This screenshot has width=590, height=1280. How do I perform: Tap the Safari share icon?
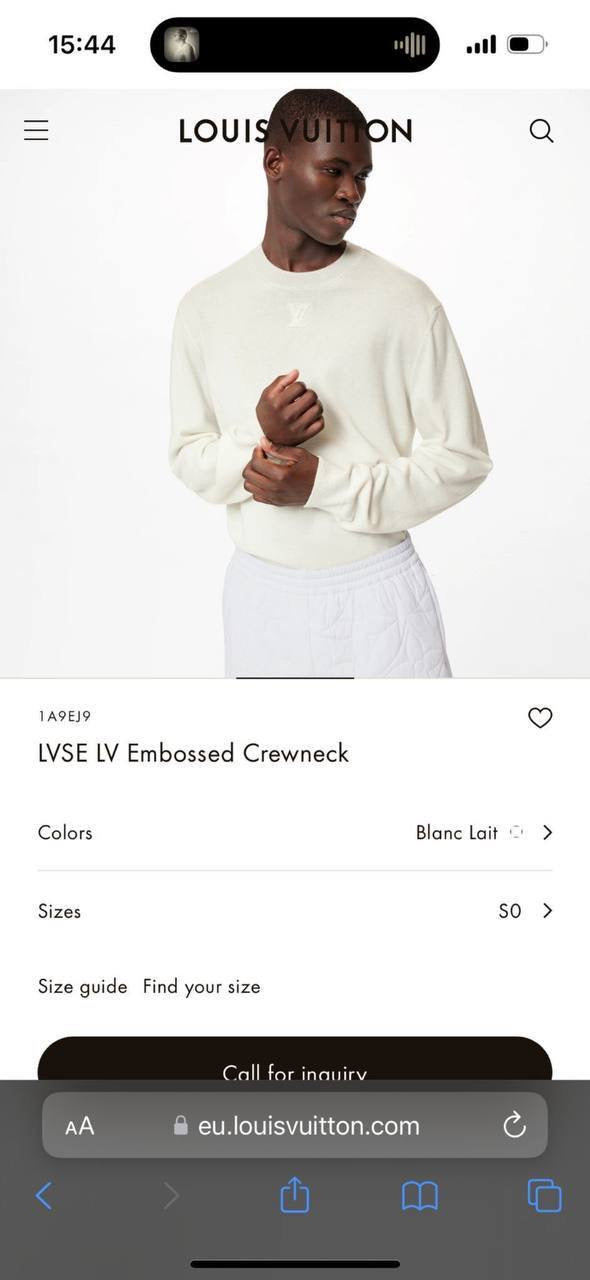tap(294, 1194)
